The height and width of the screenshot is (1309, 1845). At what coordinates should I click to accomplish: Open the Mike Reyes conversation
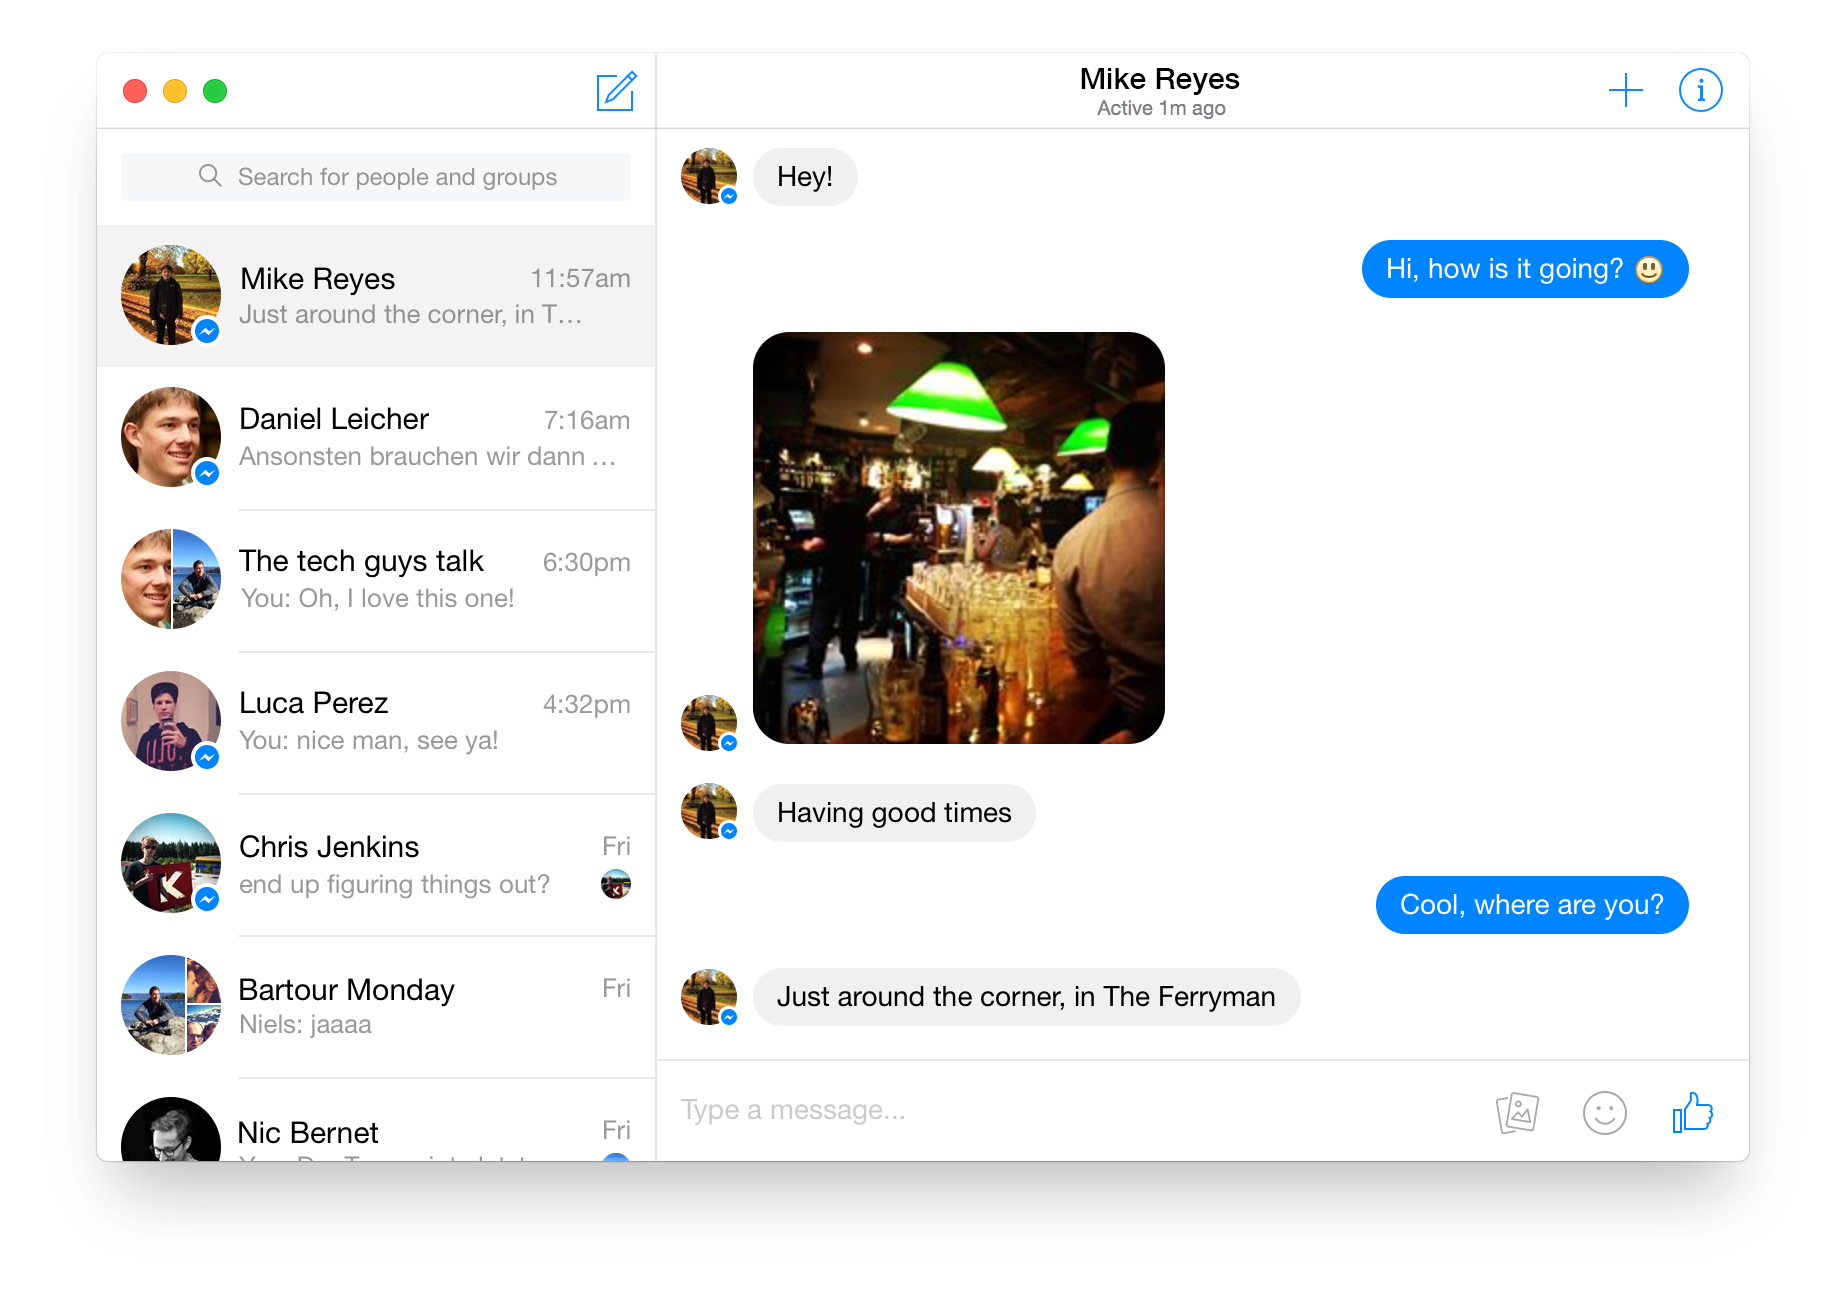pos(376,296)
